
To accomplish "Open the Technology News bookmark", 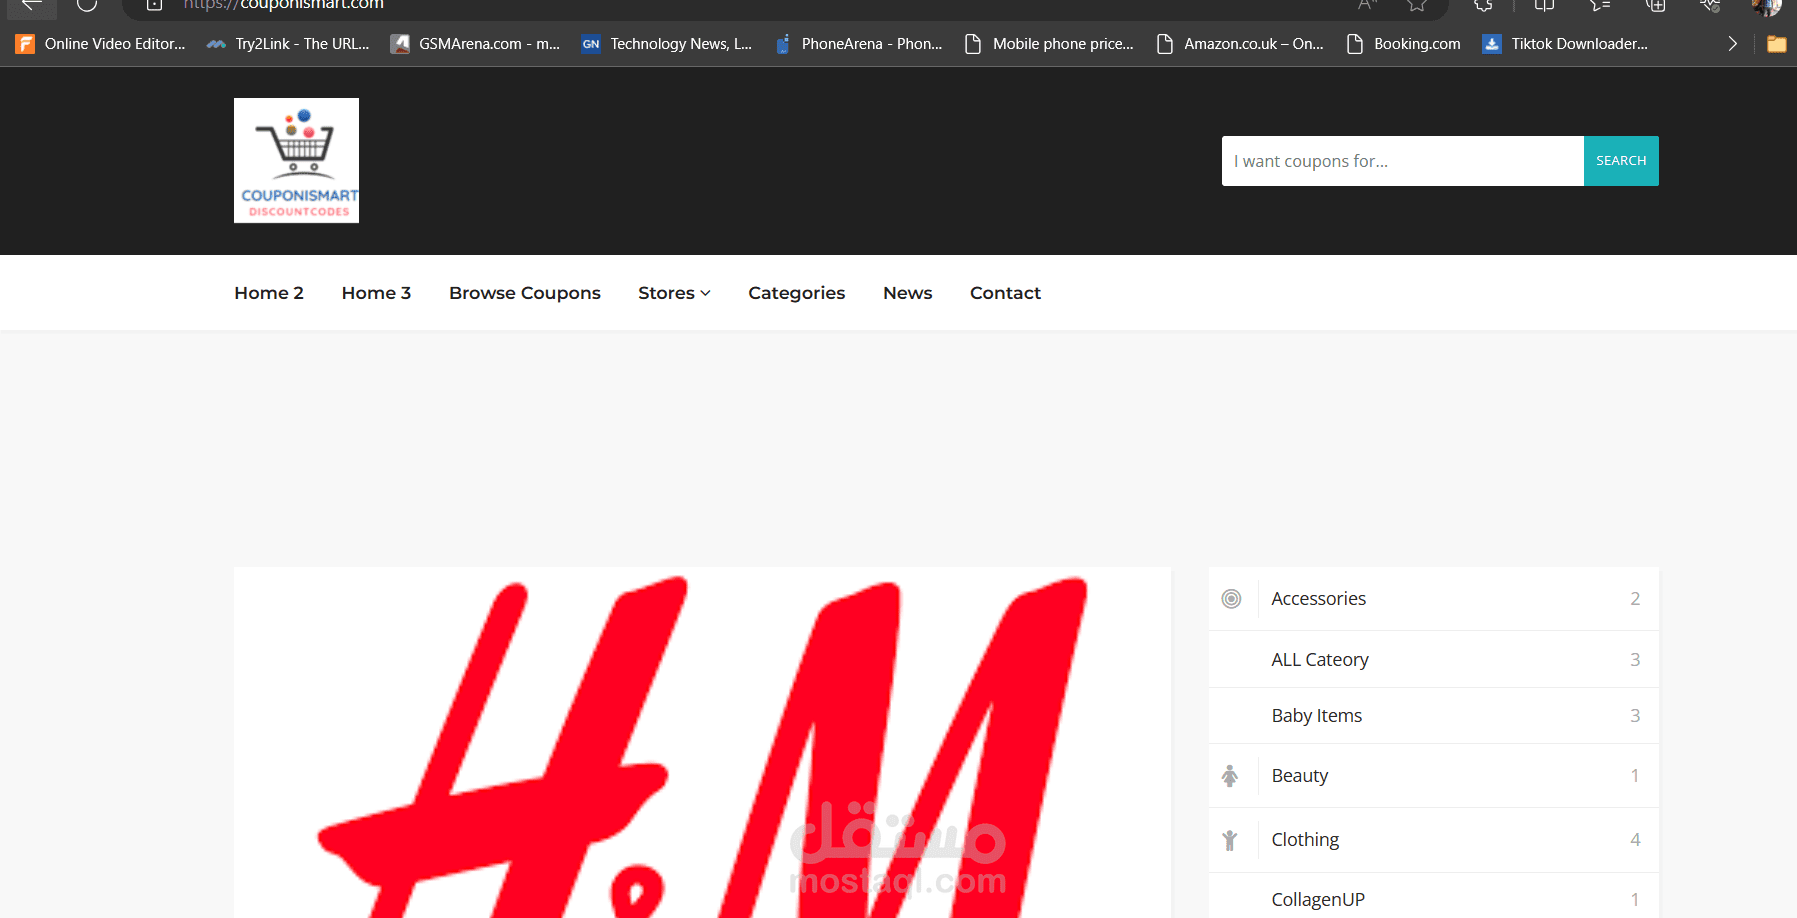I will 667,44.
